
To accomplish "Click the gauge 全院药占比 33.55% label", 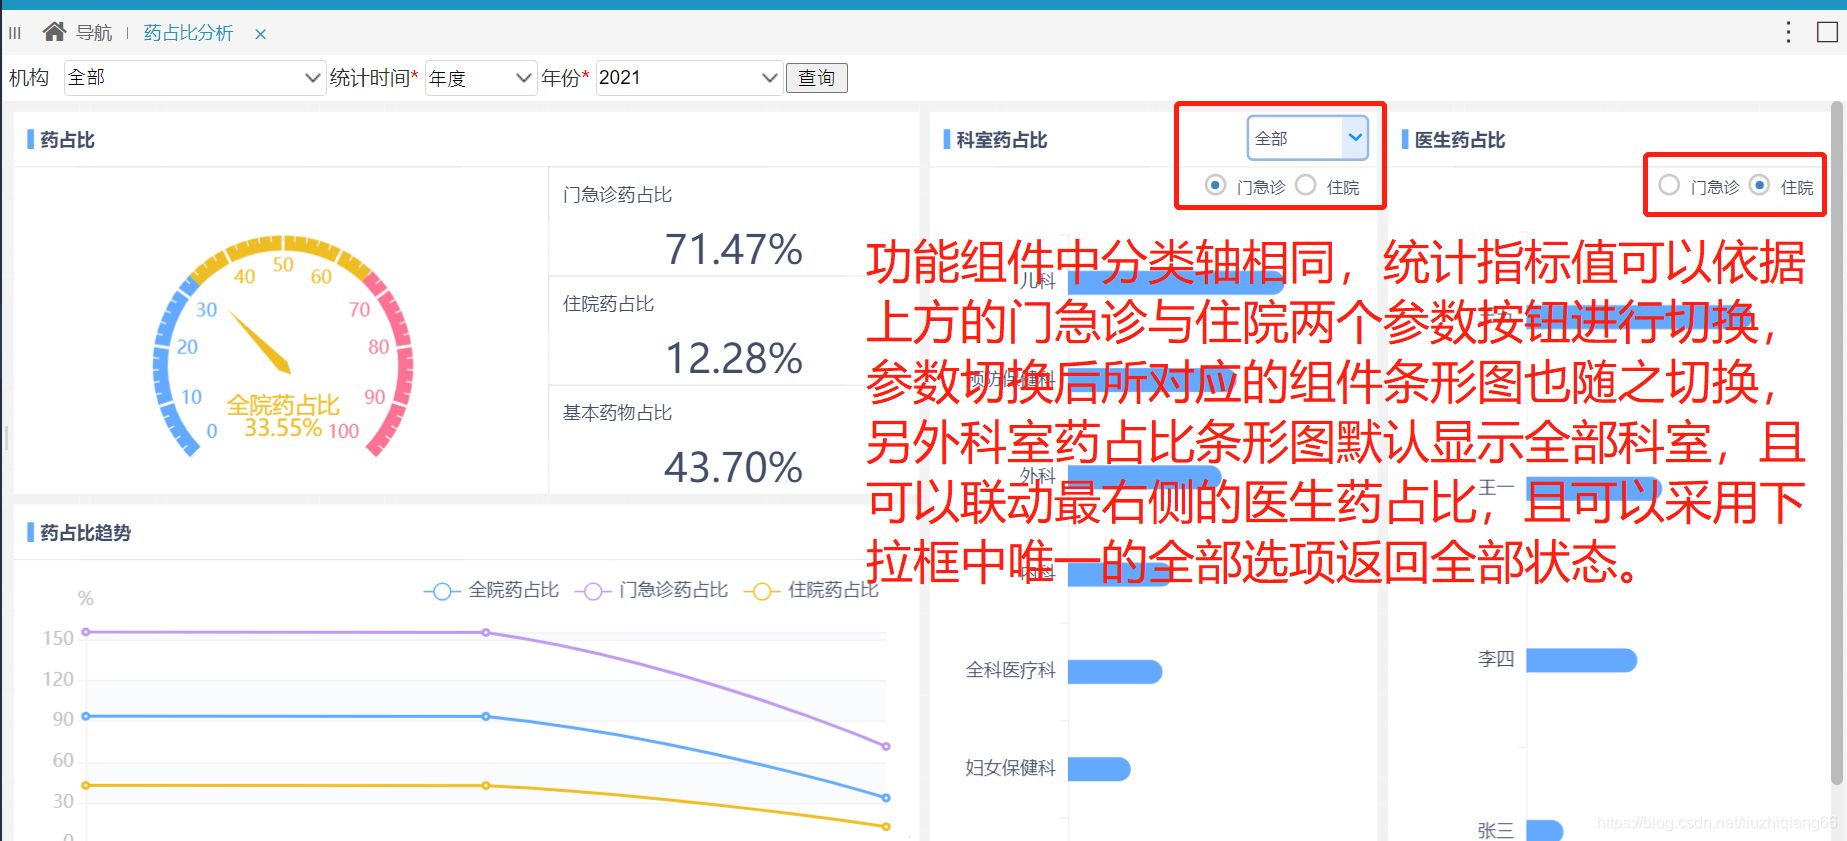I will pyautogui.click(x=283, y=416).
